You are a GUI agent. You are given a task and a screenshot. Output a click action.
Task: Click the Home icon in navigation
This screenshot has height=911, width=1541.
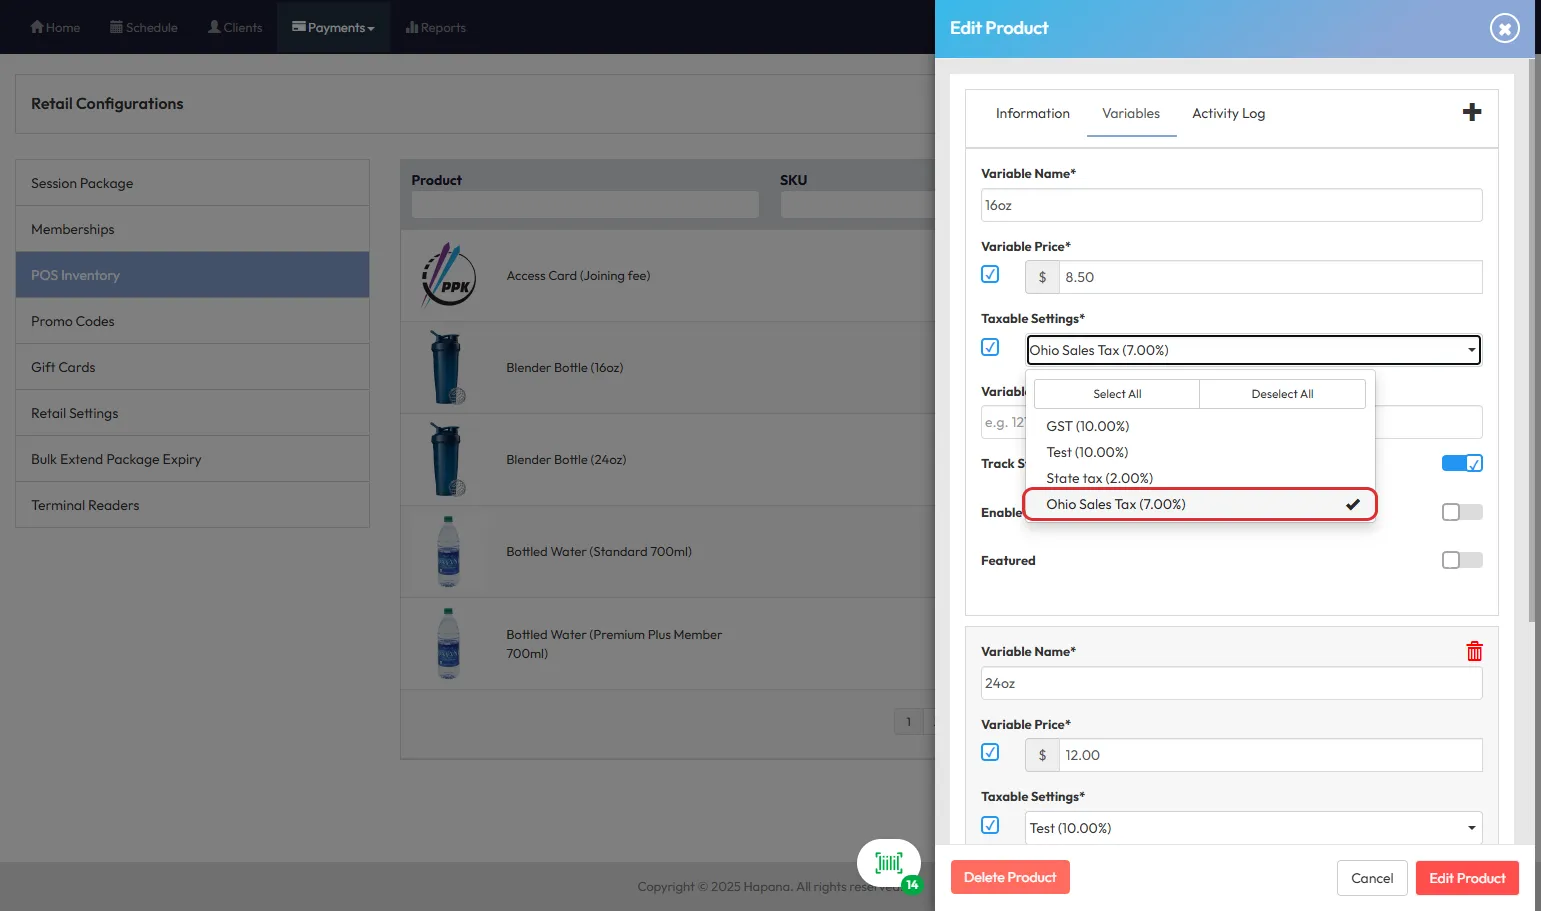55,28
